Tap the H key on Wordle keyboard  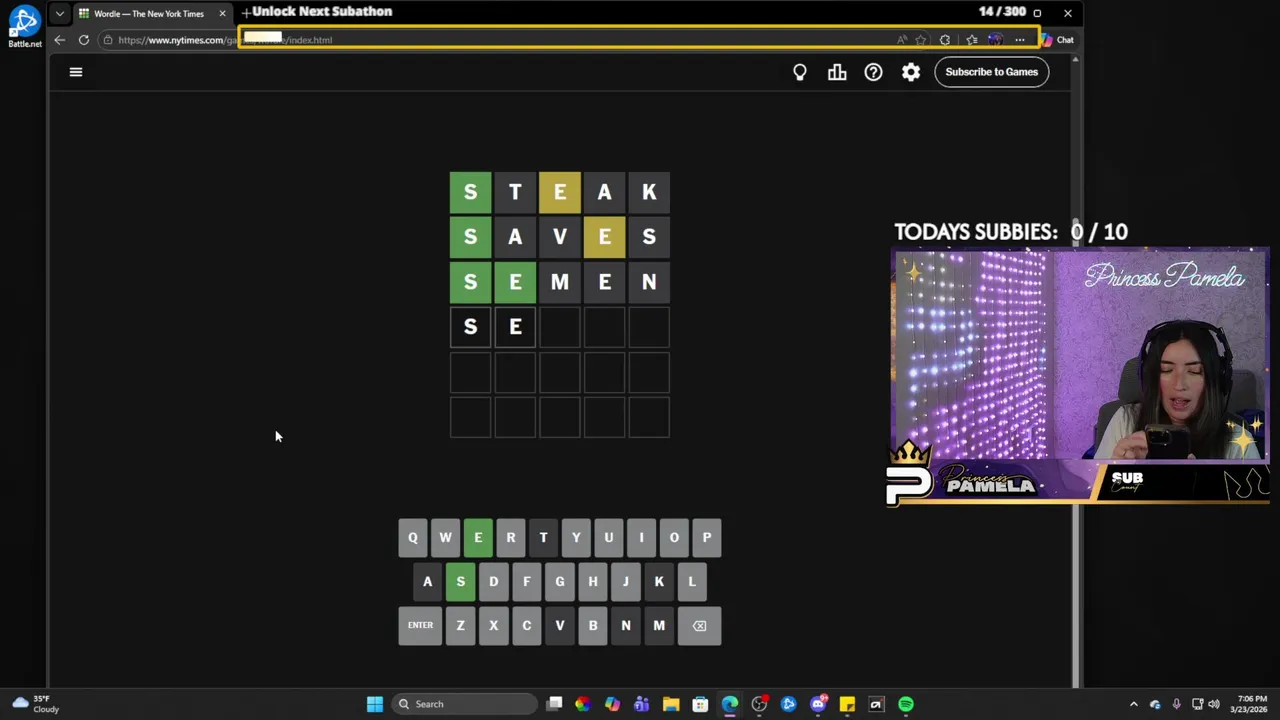(x=593, y=582)
